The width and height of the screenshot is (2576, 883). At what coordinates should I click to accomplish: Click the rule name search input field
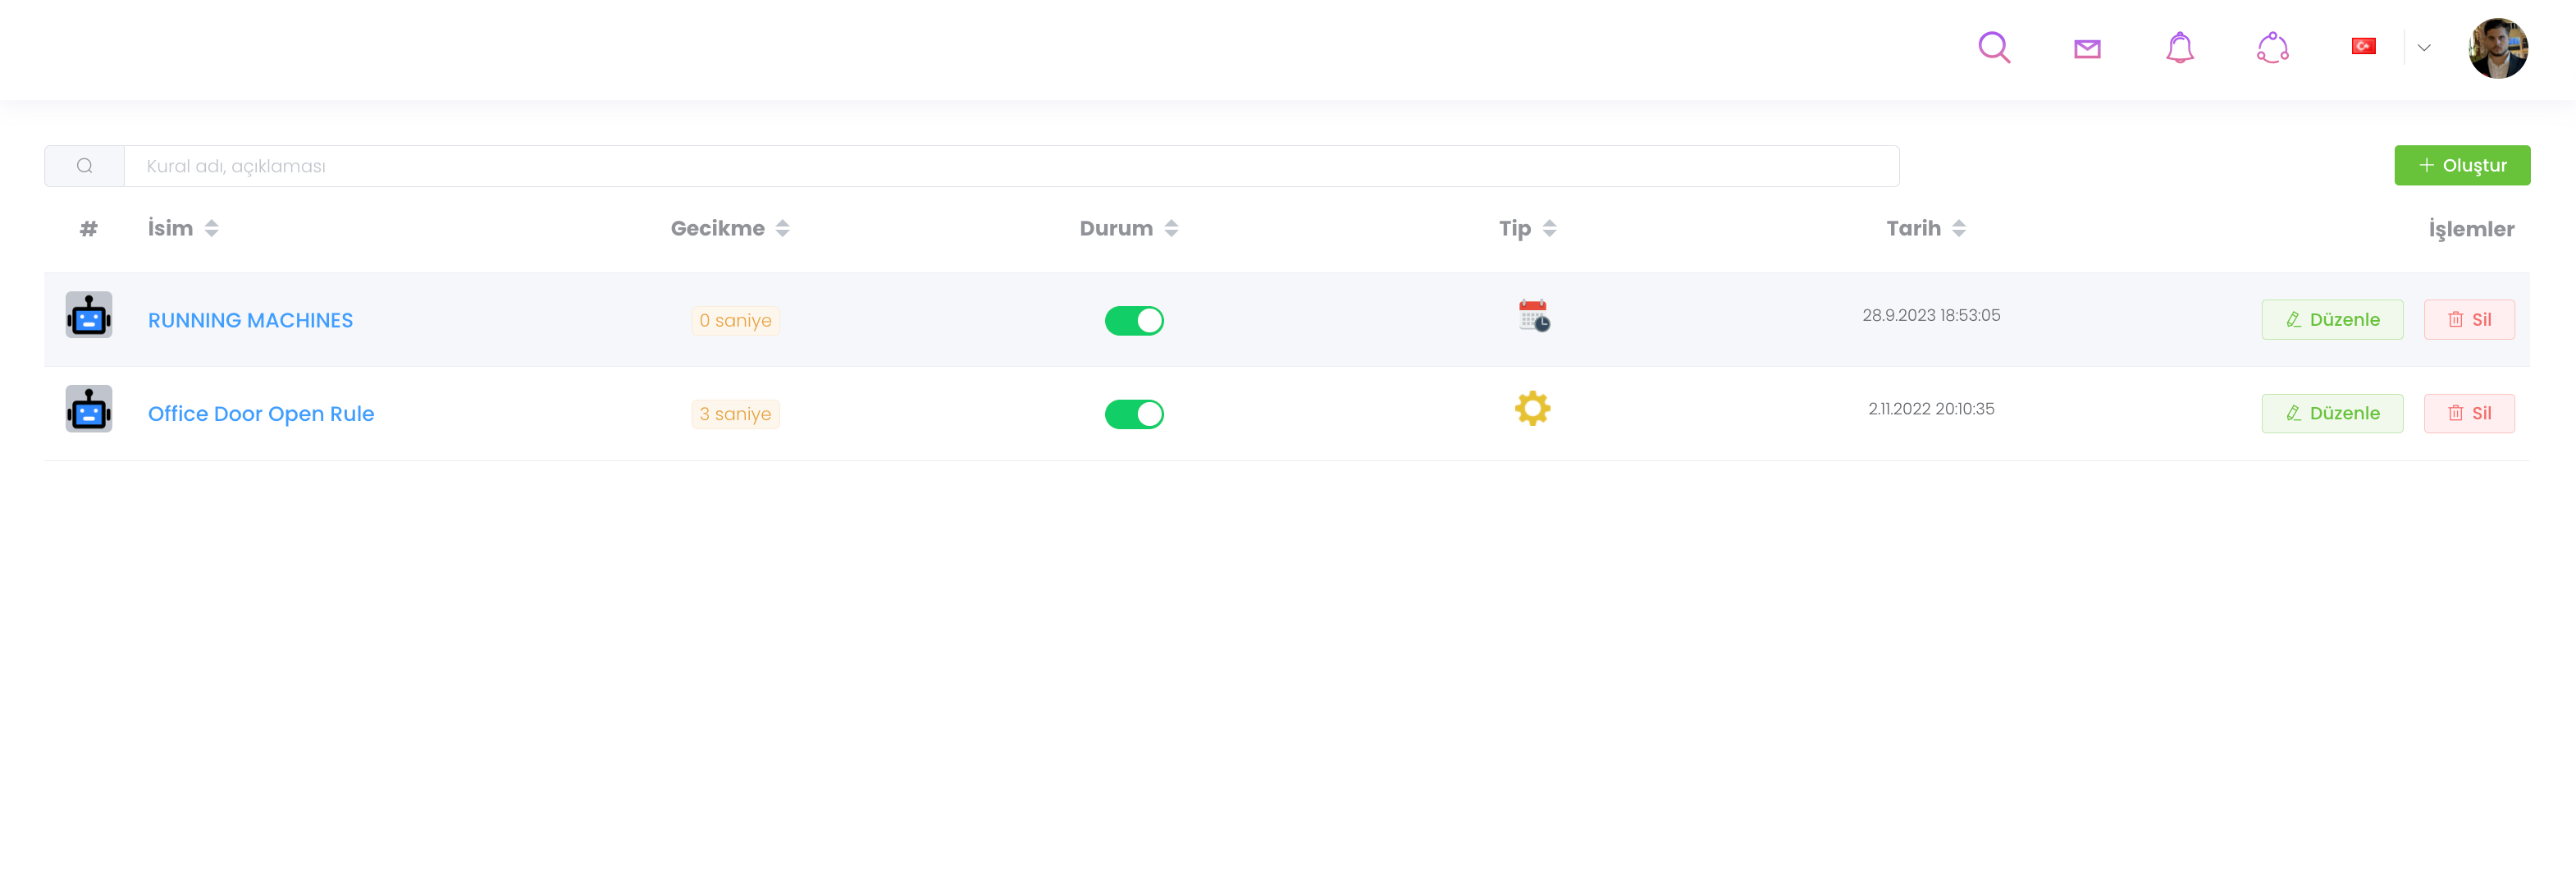pos(1010,166)
